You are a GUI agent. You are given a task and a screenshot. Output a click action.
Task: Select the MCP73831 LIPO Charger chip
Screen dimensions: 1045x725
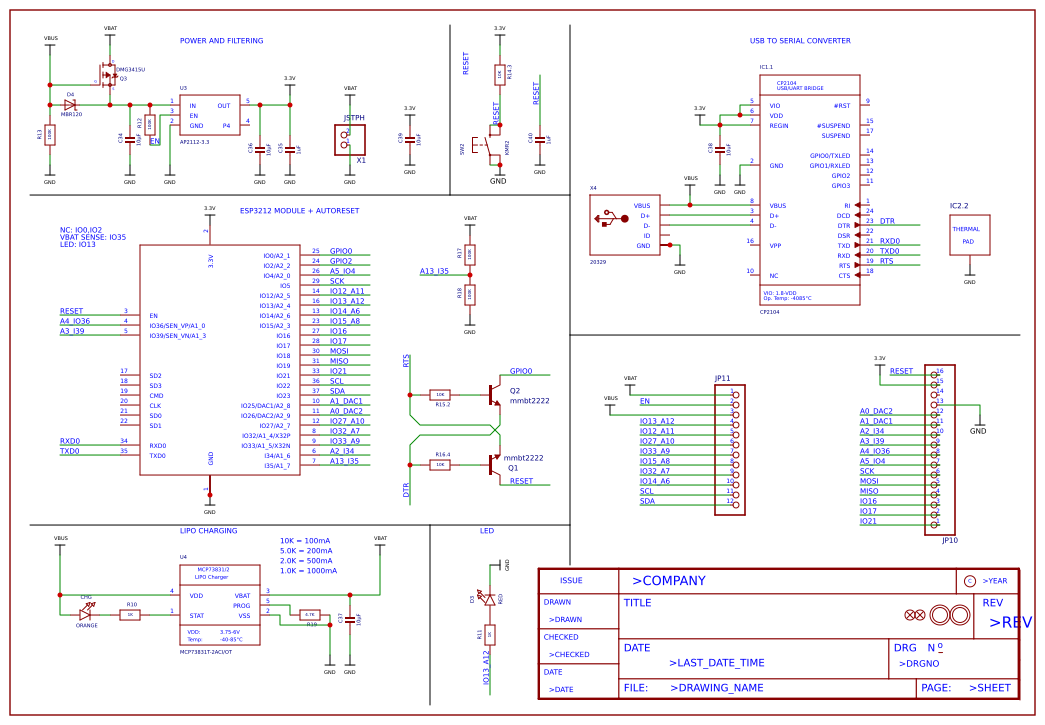click(x=219, y=605)
